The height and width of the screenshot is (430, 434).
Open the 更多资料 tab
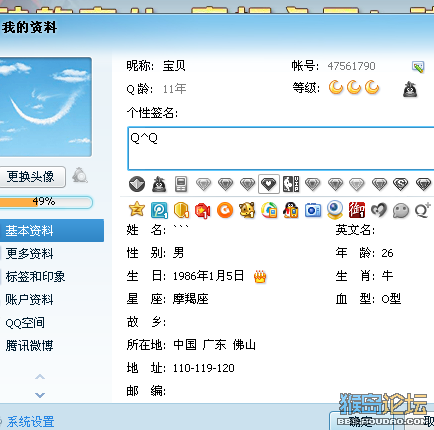tap(29, 253)
